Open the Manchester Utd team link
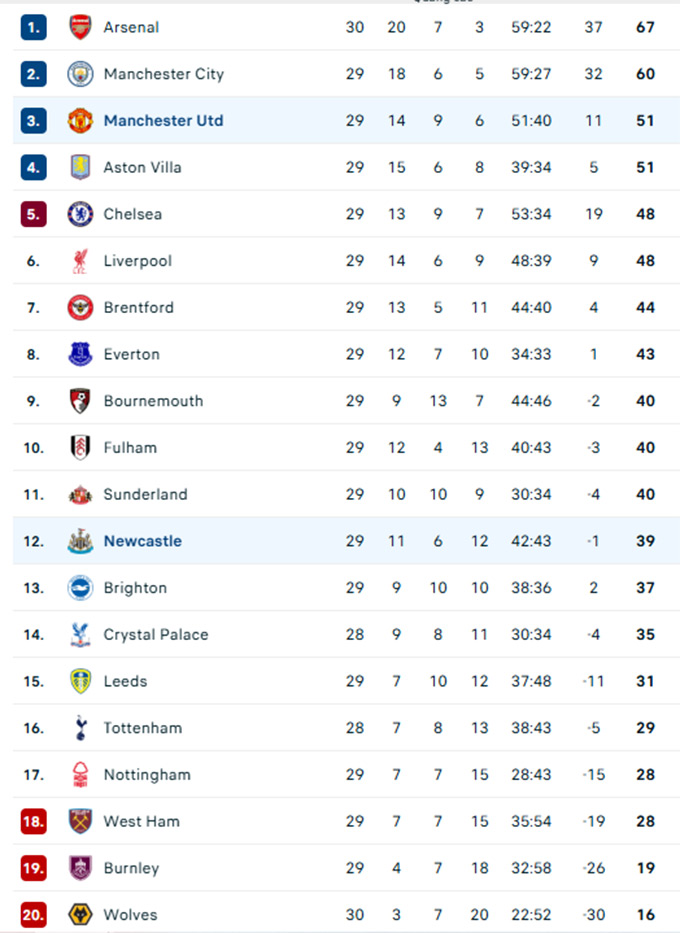680x933 pixels. [163, 121]
